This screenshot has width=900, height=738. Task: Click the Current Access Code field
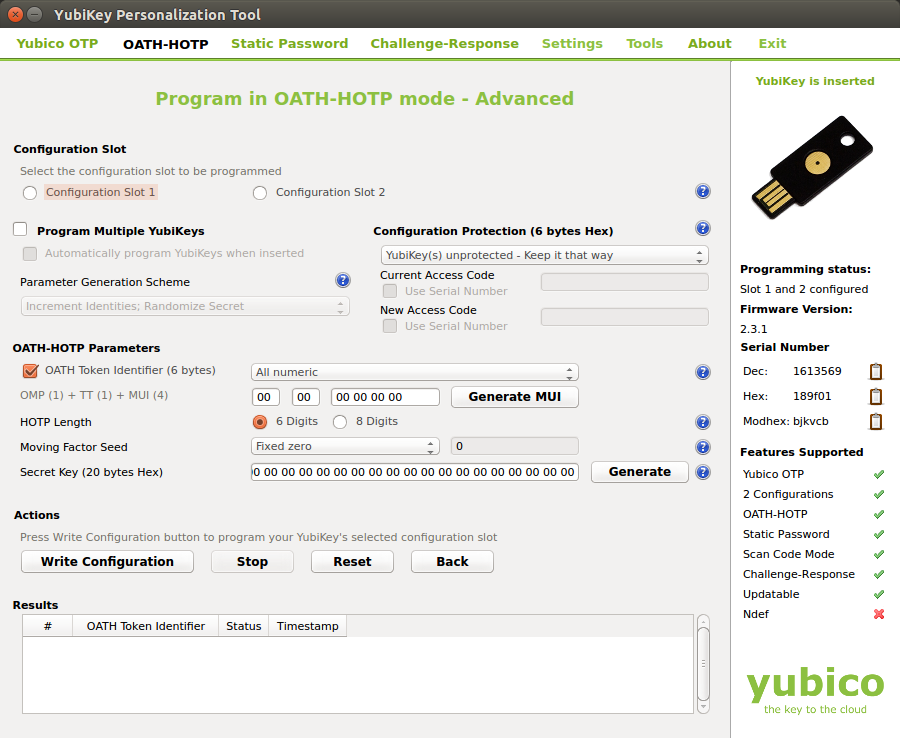(x=624, y=282)
